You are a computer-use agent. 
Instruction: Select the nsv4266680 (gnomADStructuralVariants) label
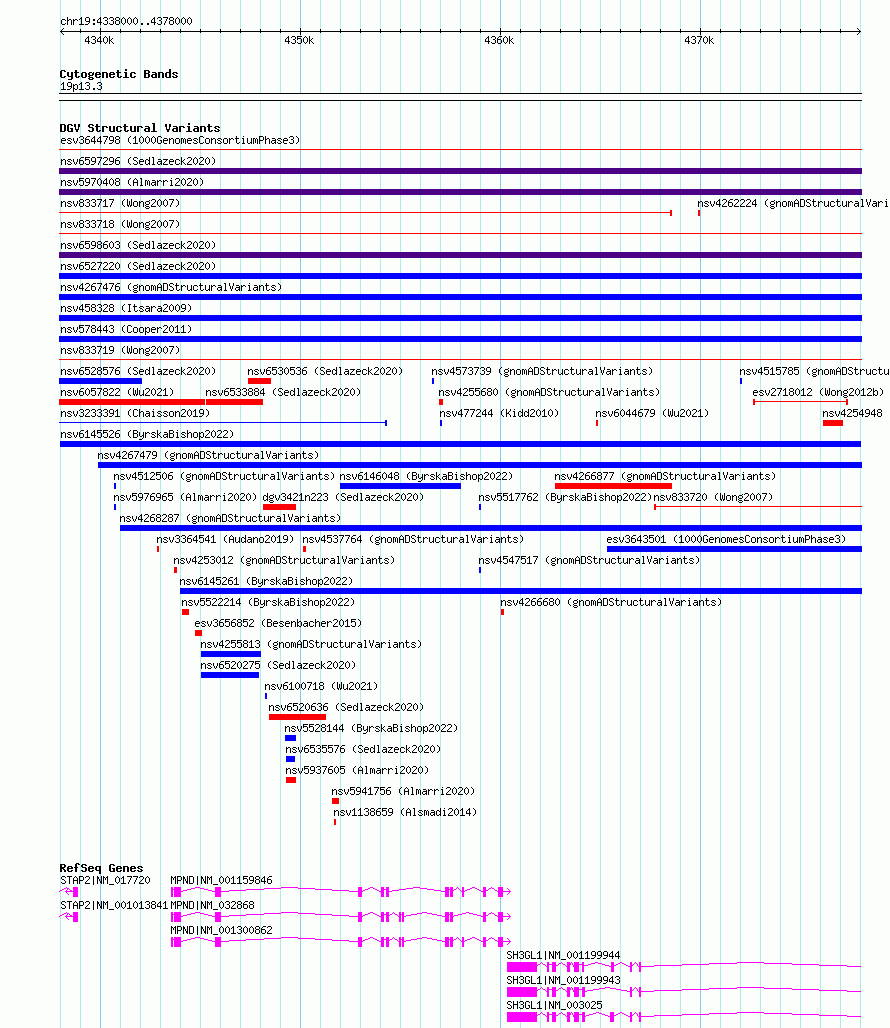click(x=611, y=602)
